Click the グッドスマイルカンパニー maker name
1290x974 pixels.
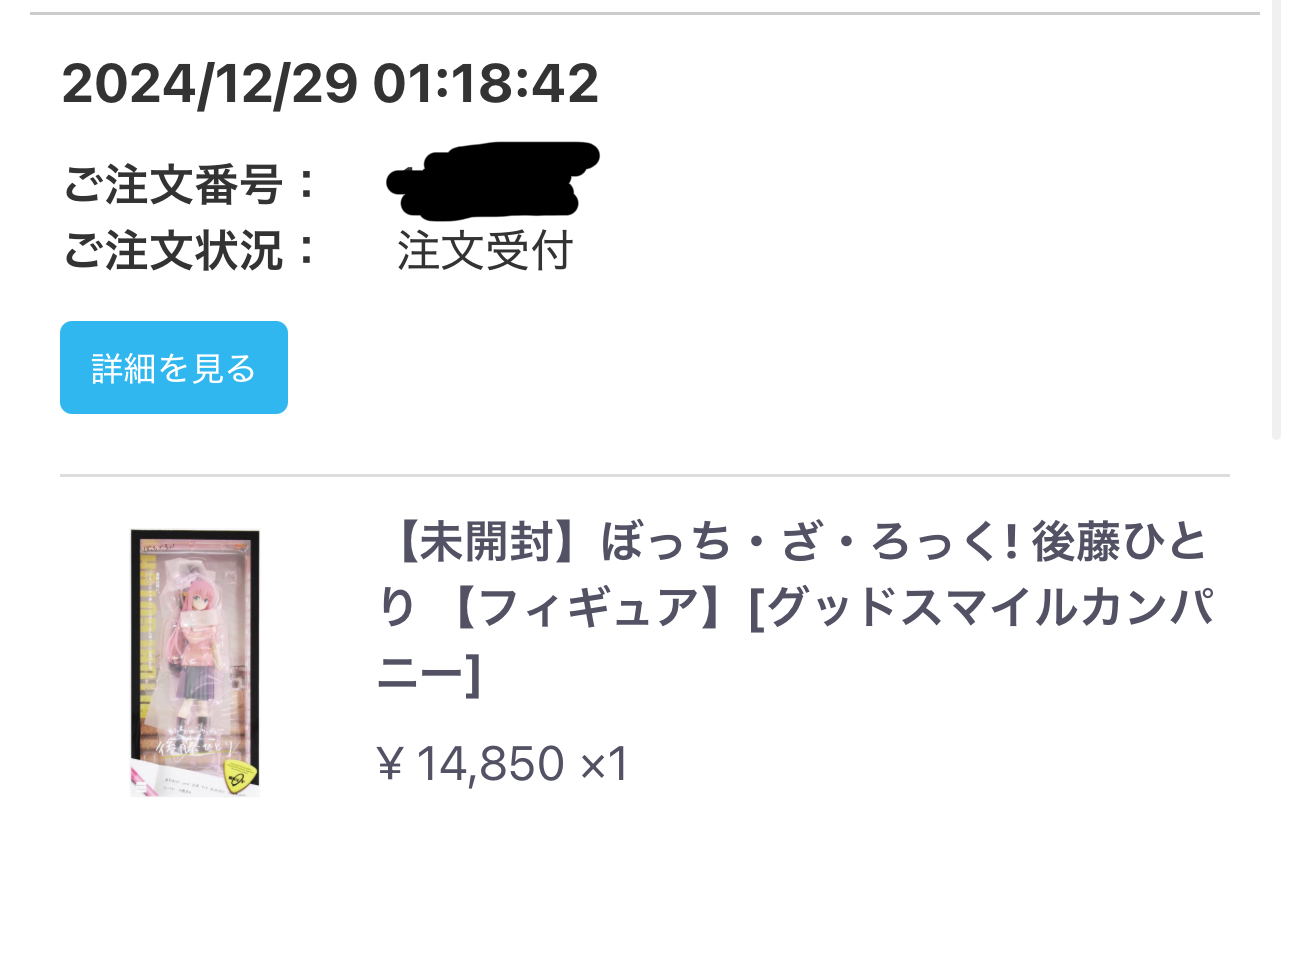click(990, 607)
